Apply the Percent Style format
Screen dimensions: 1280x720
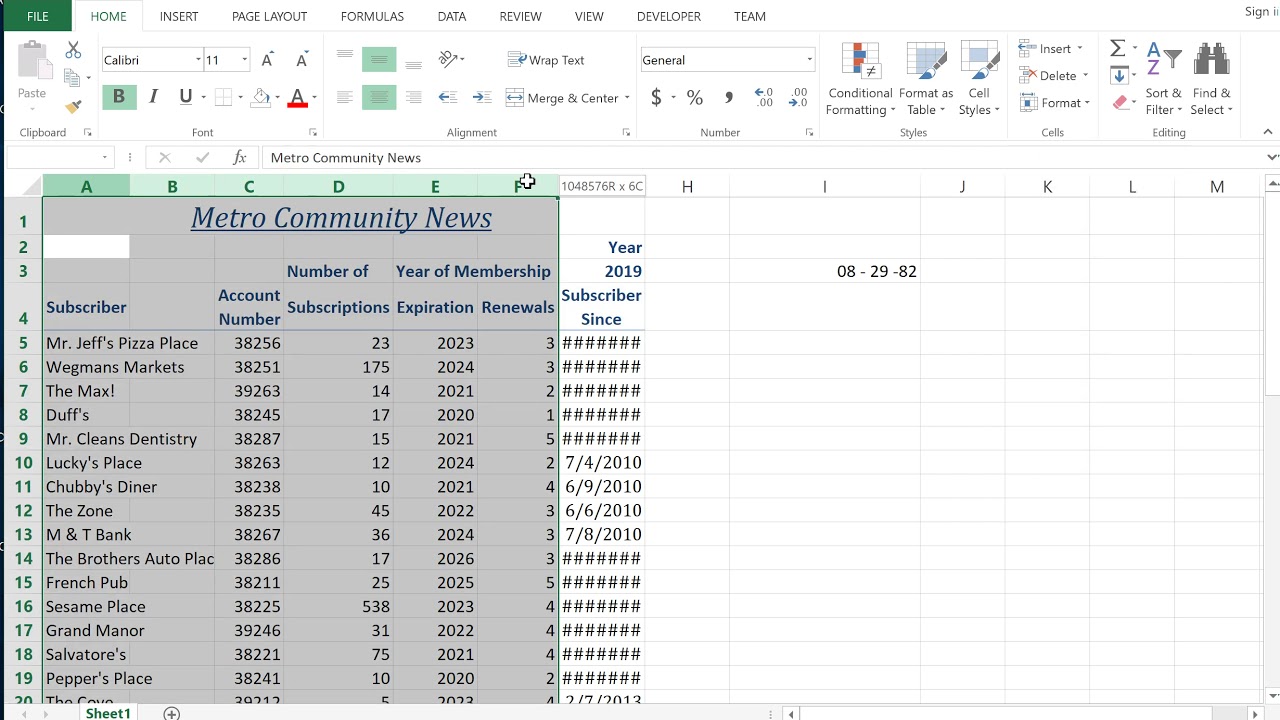coord(695,98)
